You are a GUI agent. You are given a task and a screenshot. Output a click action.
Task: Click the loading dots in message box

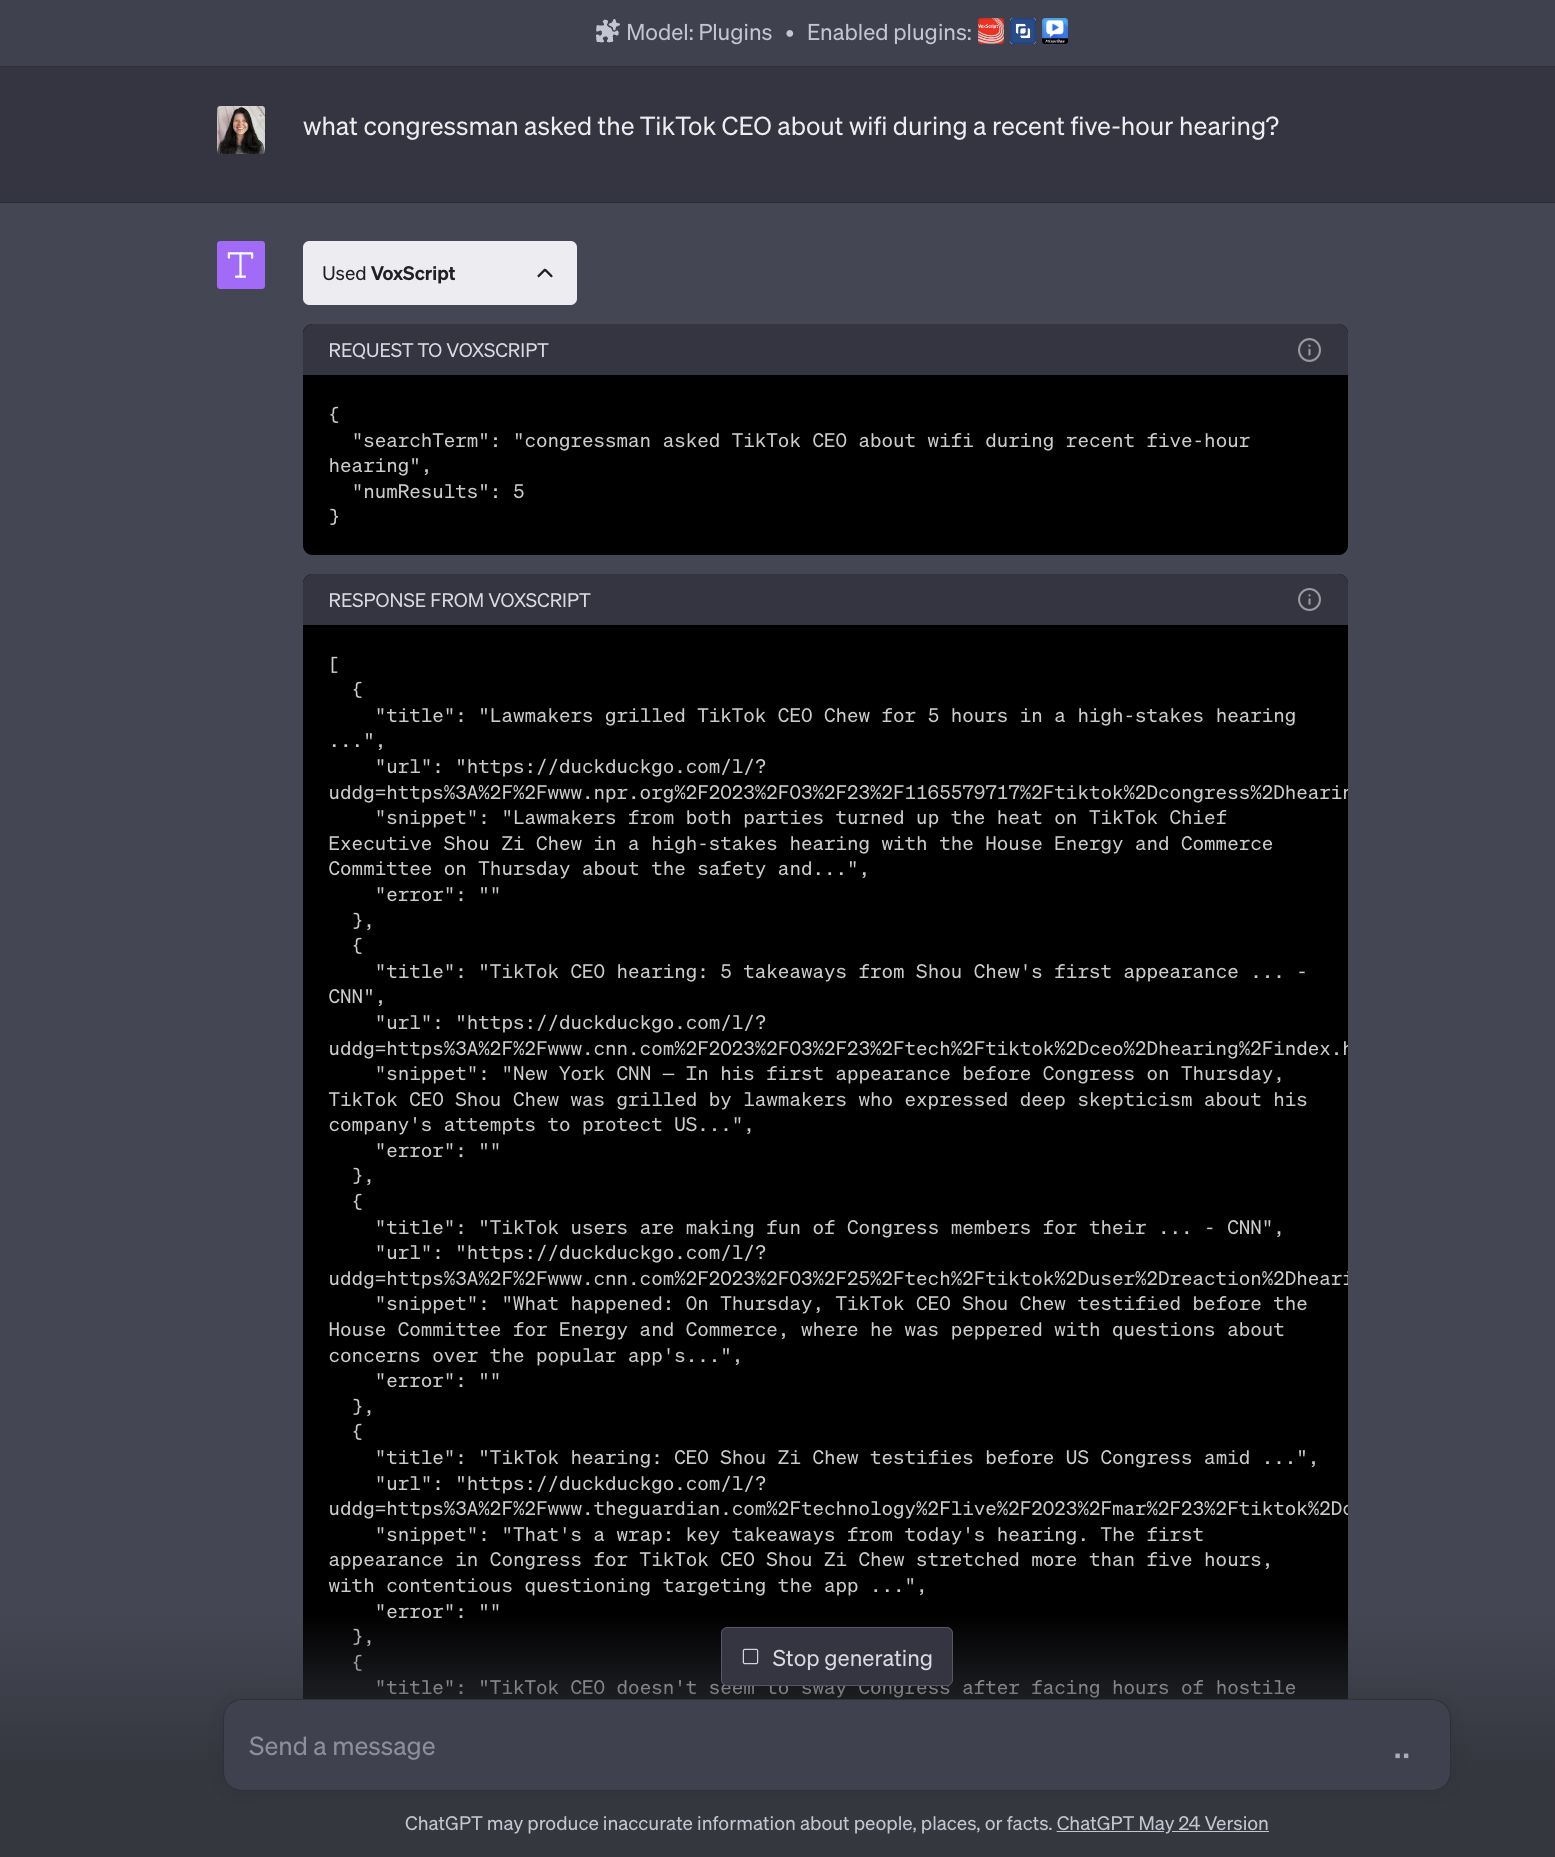click(1402, 1756)
